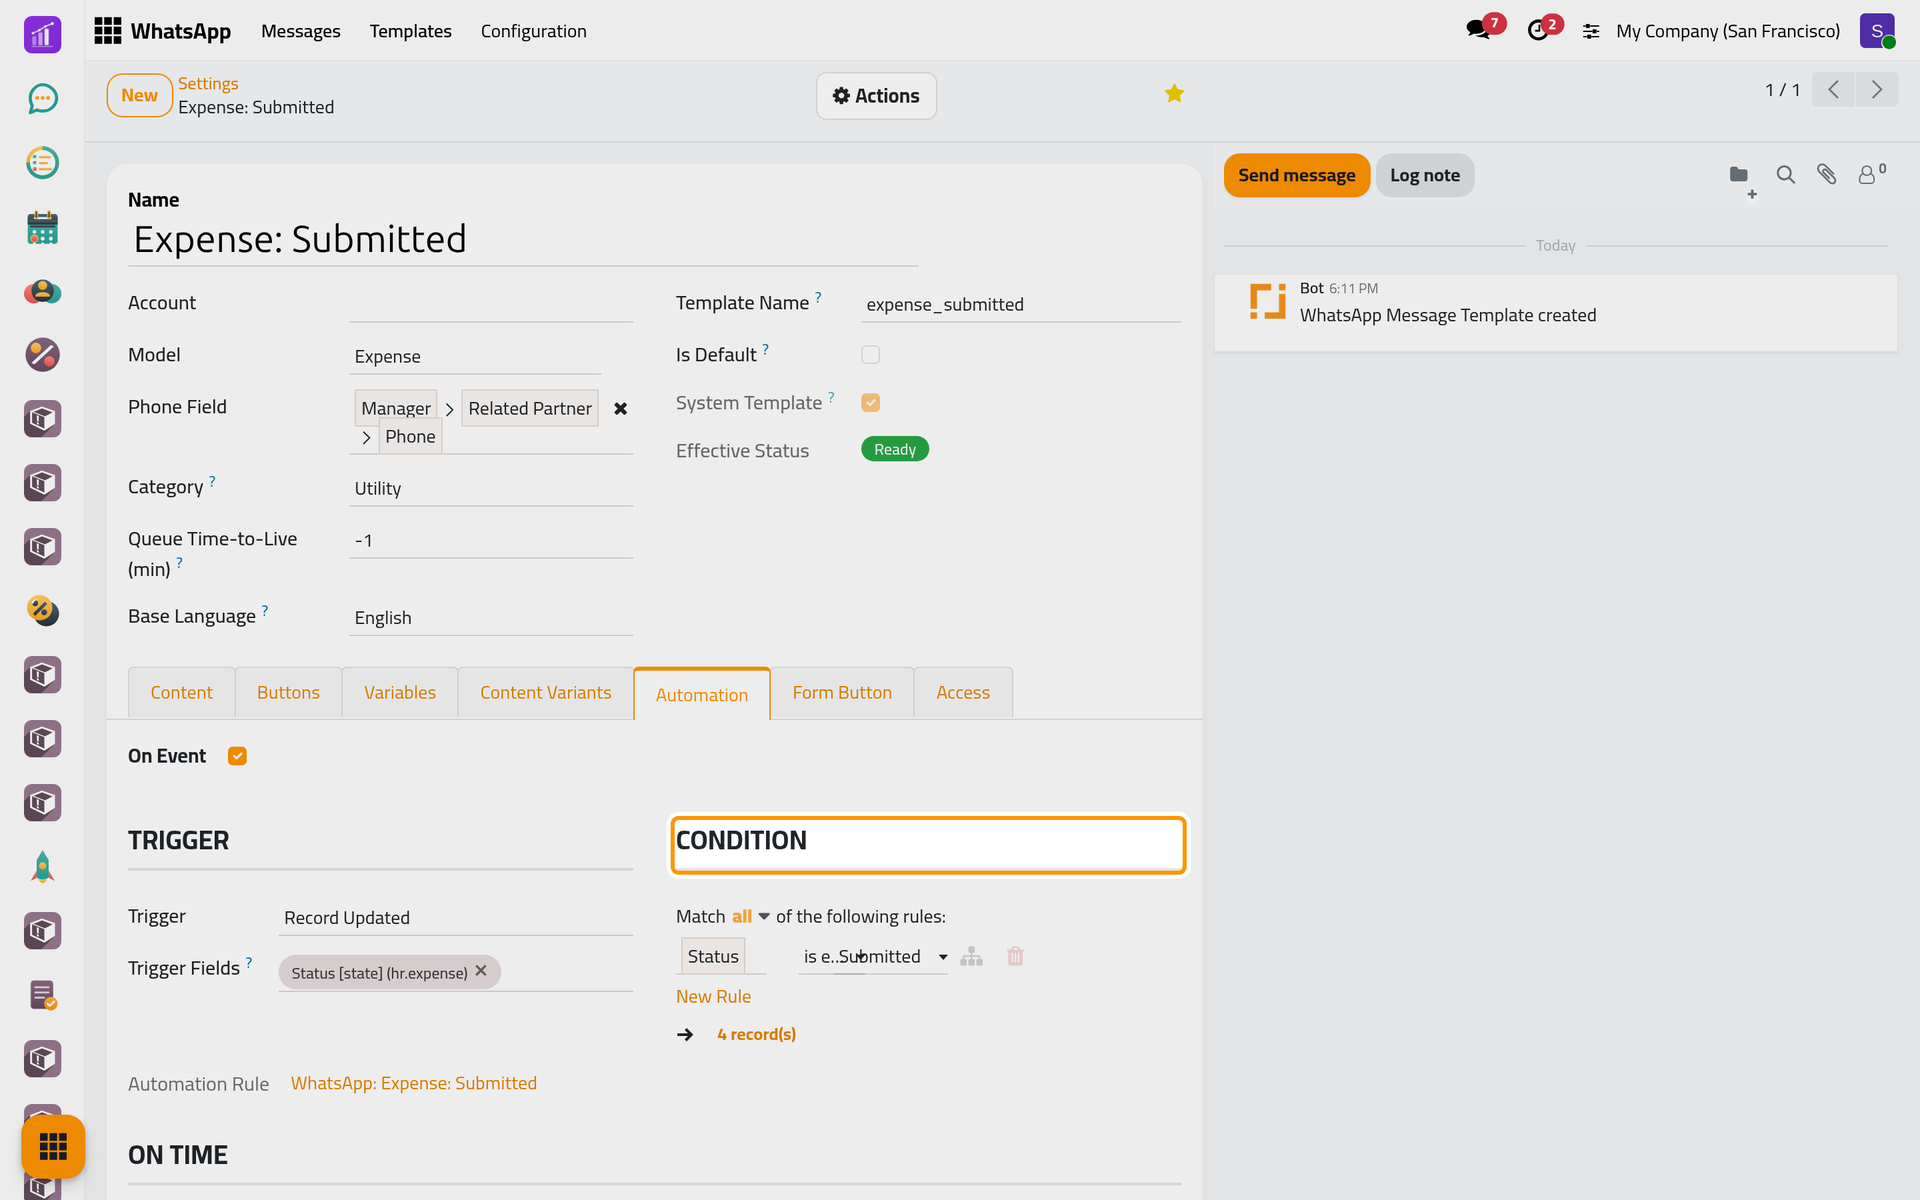The height and width of the screenshot is (1200, 1920).
Task: Go to the next record arrow
Action: pyautogui.click(x=1877, y=90)
